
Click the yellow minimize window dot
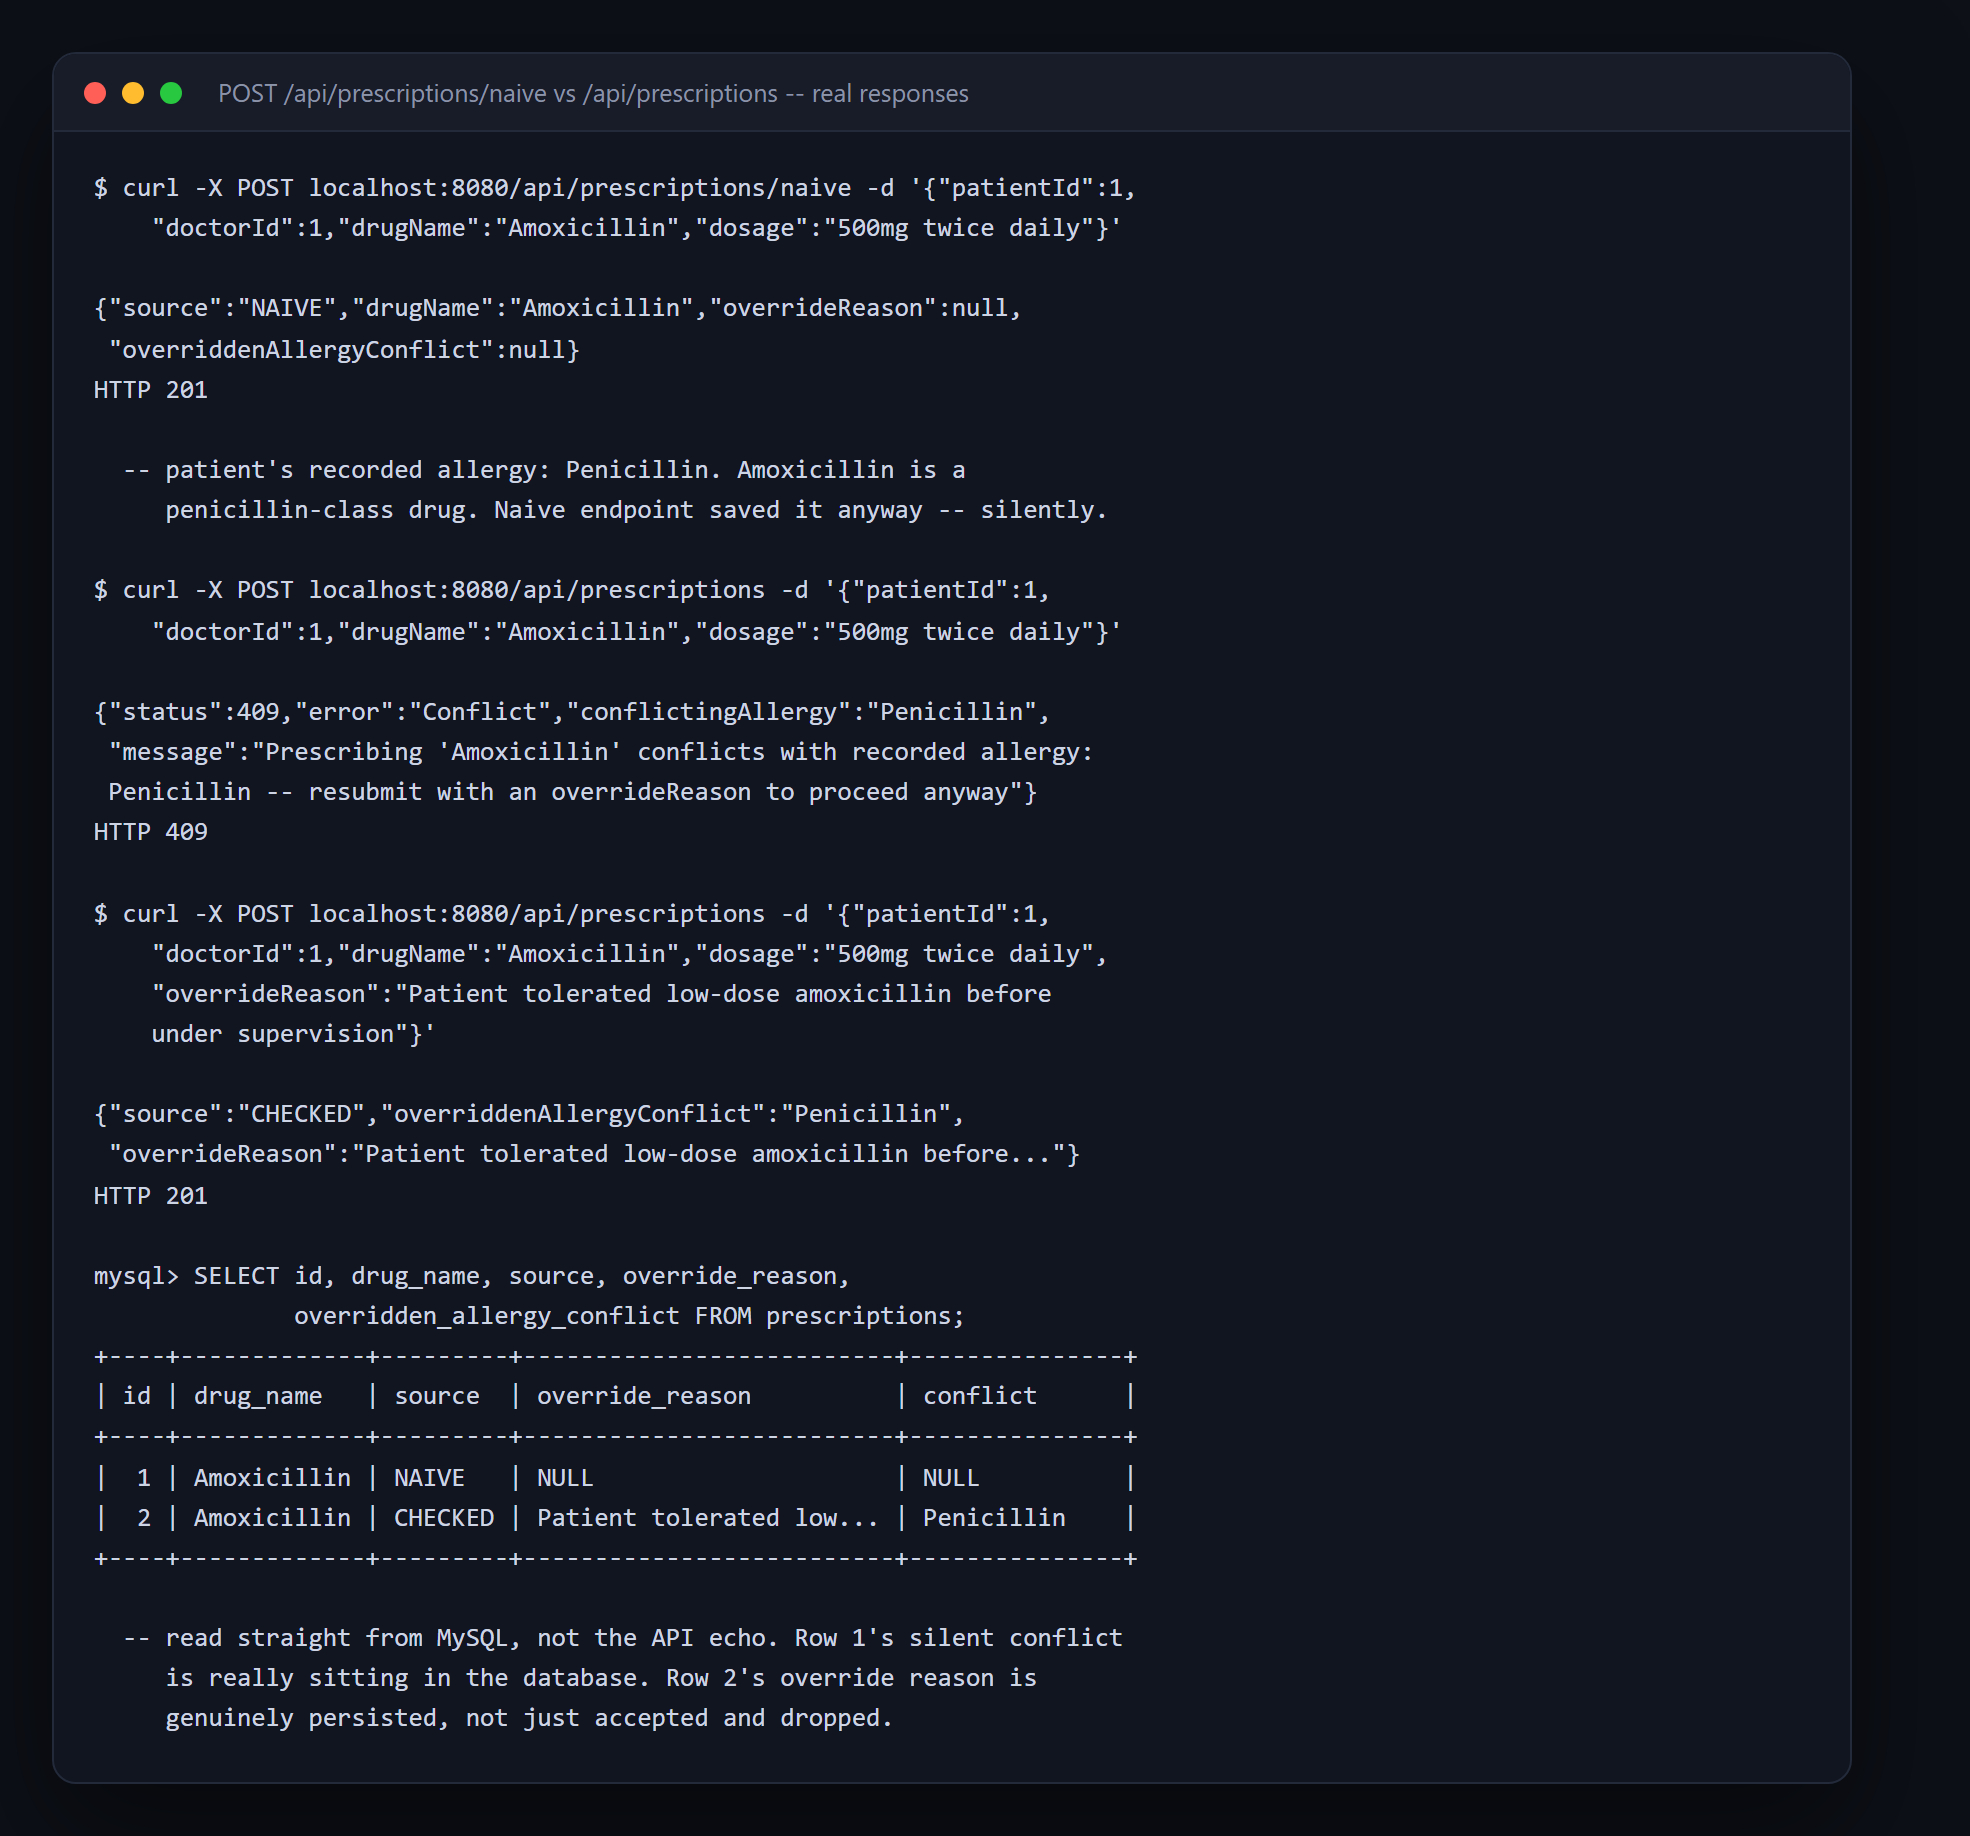click(133, 93)
